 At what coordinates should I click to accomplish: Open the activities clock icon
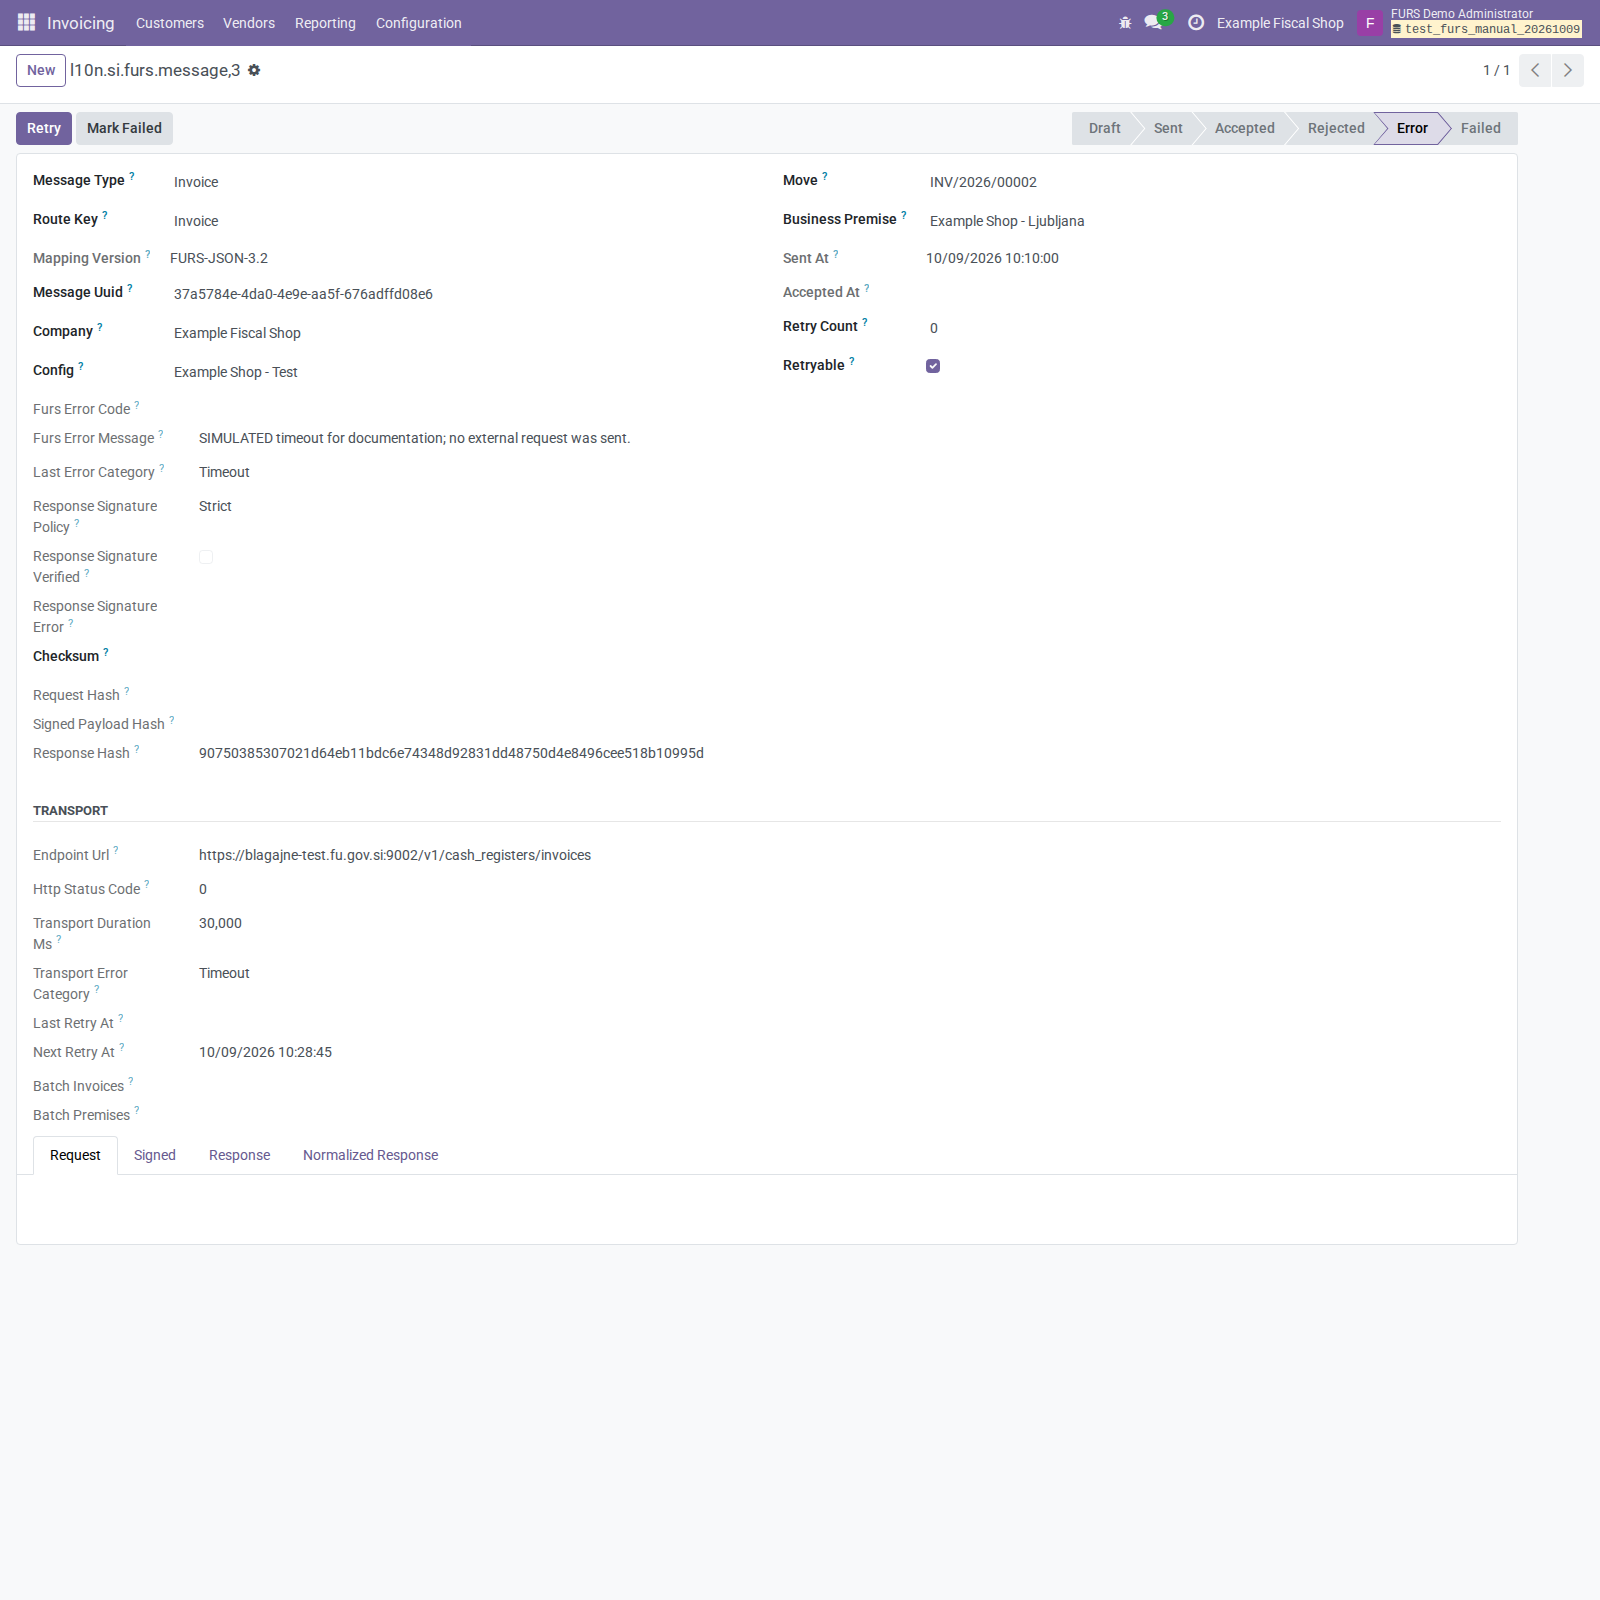click(1196, 22)
